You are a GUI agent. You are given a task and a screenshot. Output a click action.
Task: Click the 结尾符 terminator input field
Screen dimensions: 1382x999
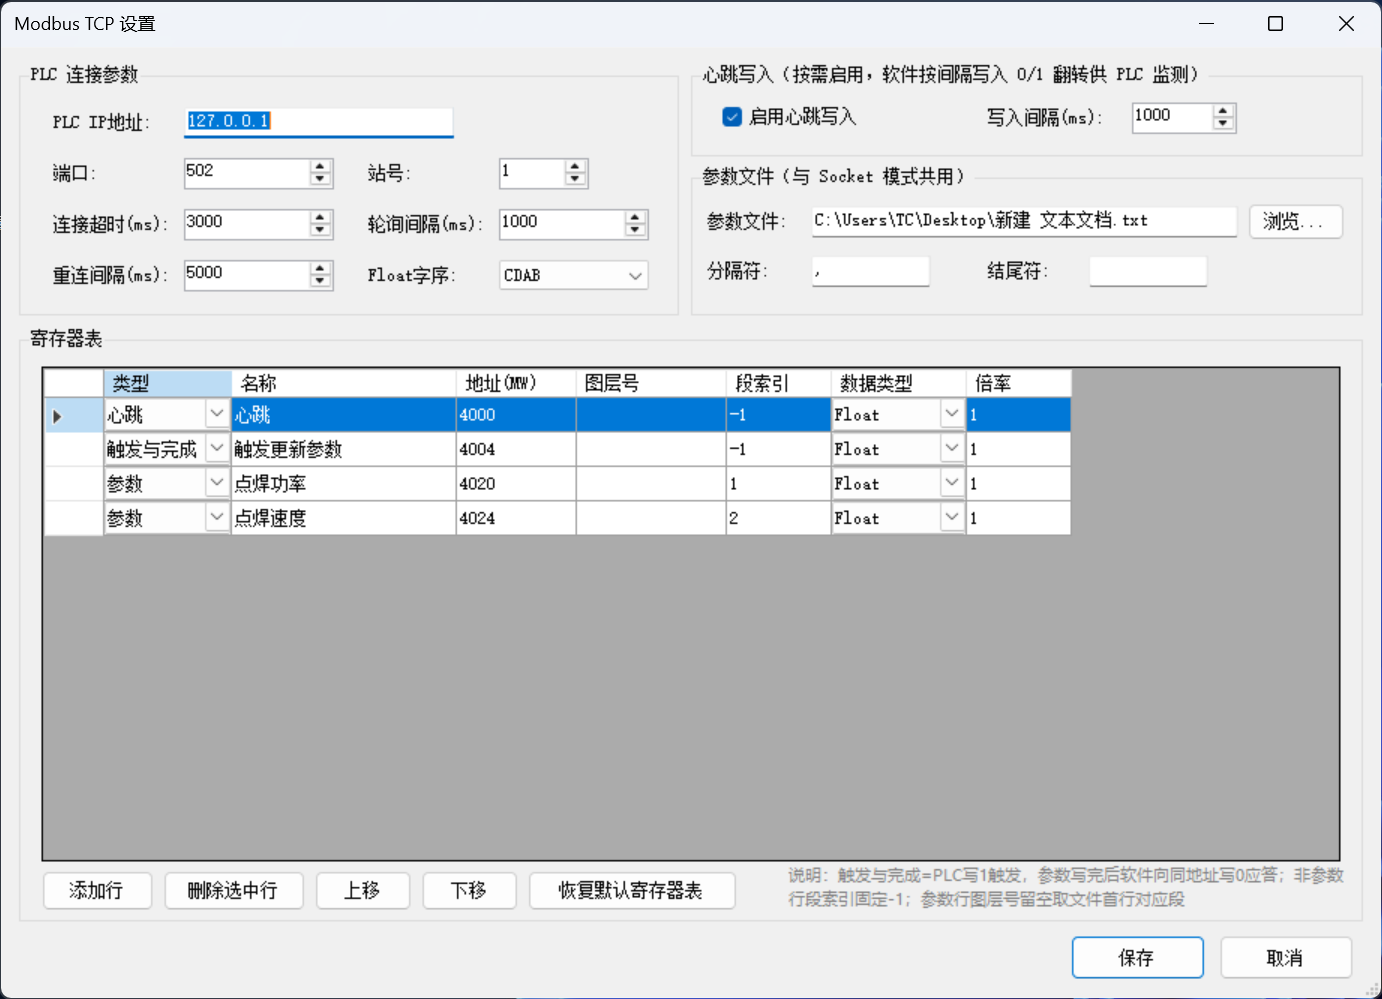coord(1148,271)
